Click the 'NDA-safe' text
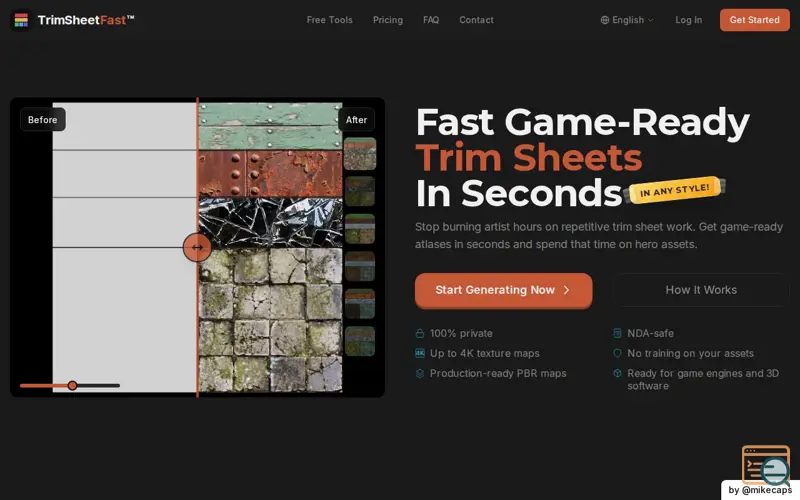 coord(651,333)
